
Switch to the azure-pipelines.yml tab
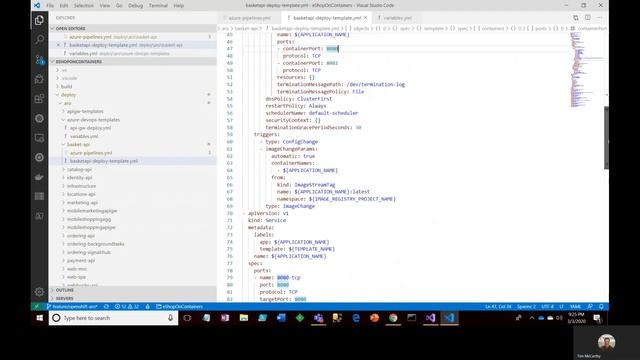pos(249,18)
